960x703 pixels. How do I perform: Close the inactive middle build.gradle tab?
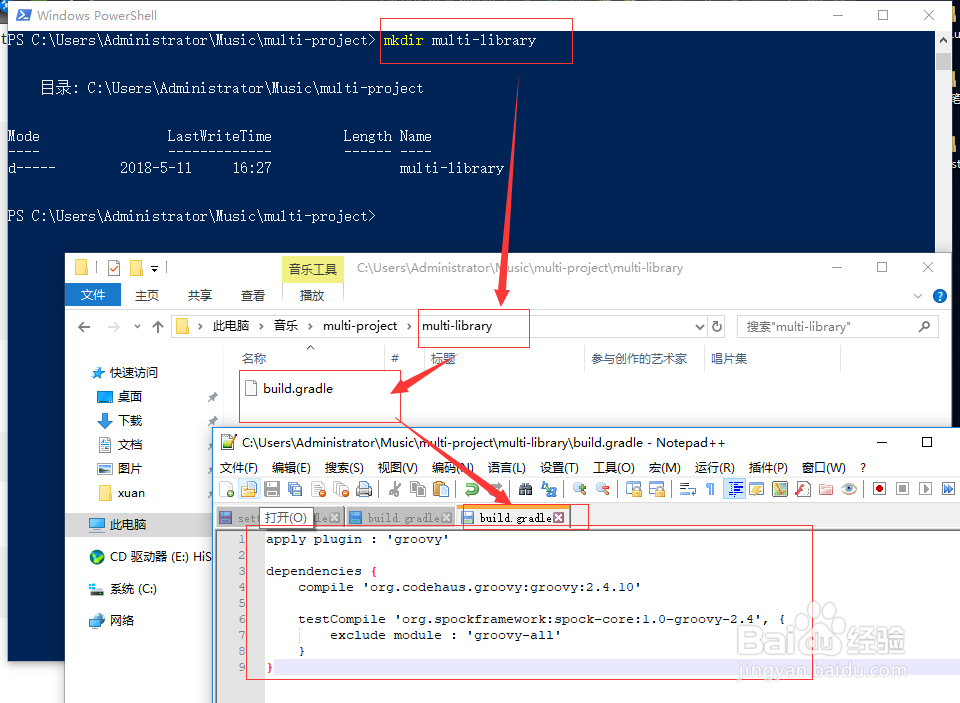pos(447,518)
